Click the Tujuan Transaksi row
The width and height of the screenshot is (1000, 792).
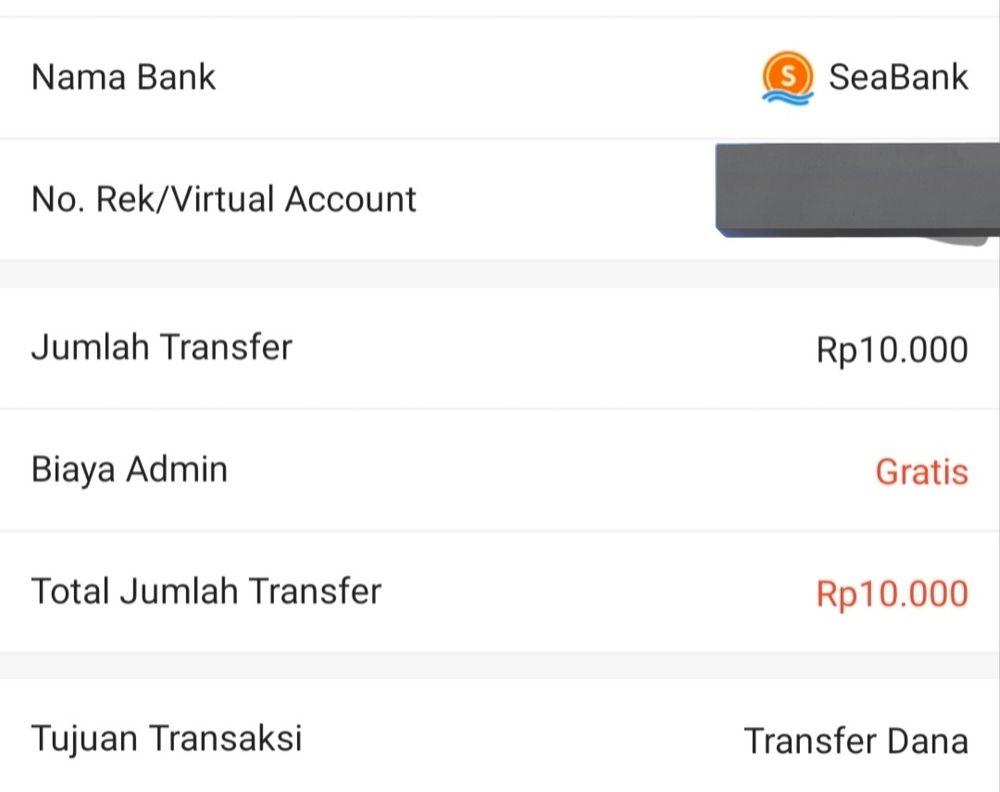500,737
